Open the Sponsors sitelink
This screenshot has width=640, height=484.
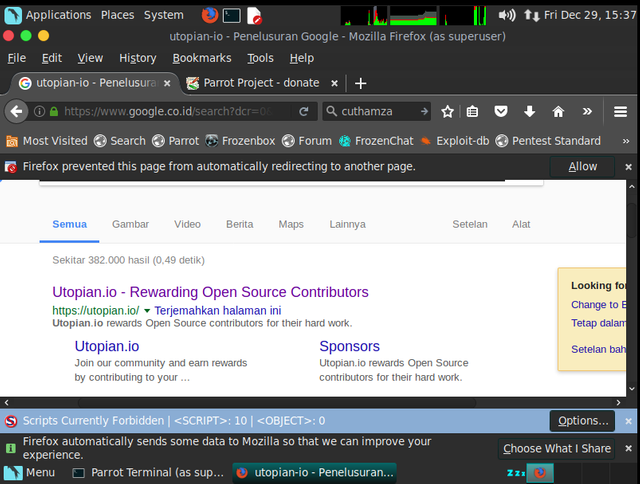[x=349, y=346]
